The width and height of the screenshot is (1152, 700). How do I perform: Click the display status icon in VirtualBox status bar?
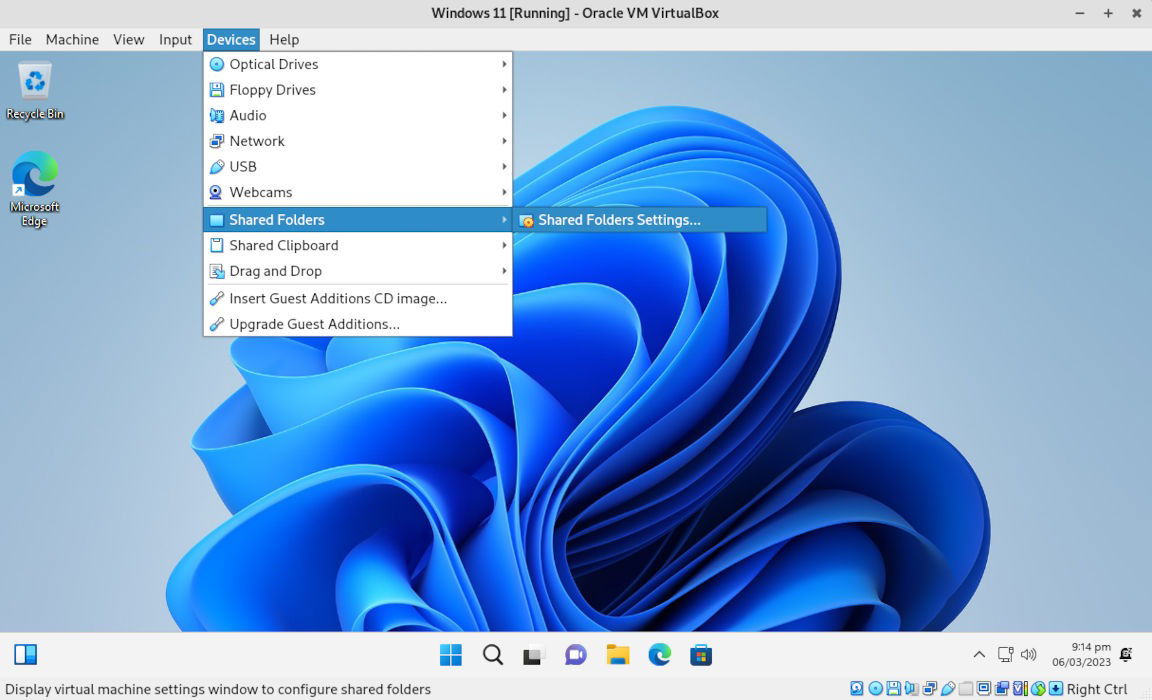tap(985, 689)
